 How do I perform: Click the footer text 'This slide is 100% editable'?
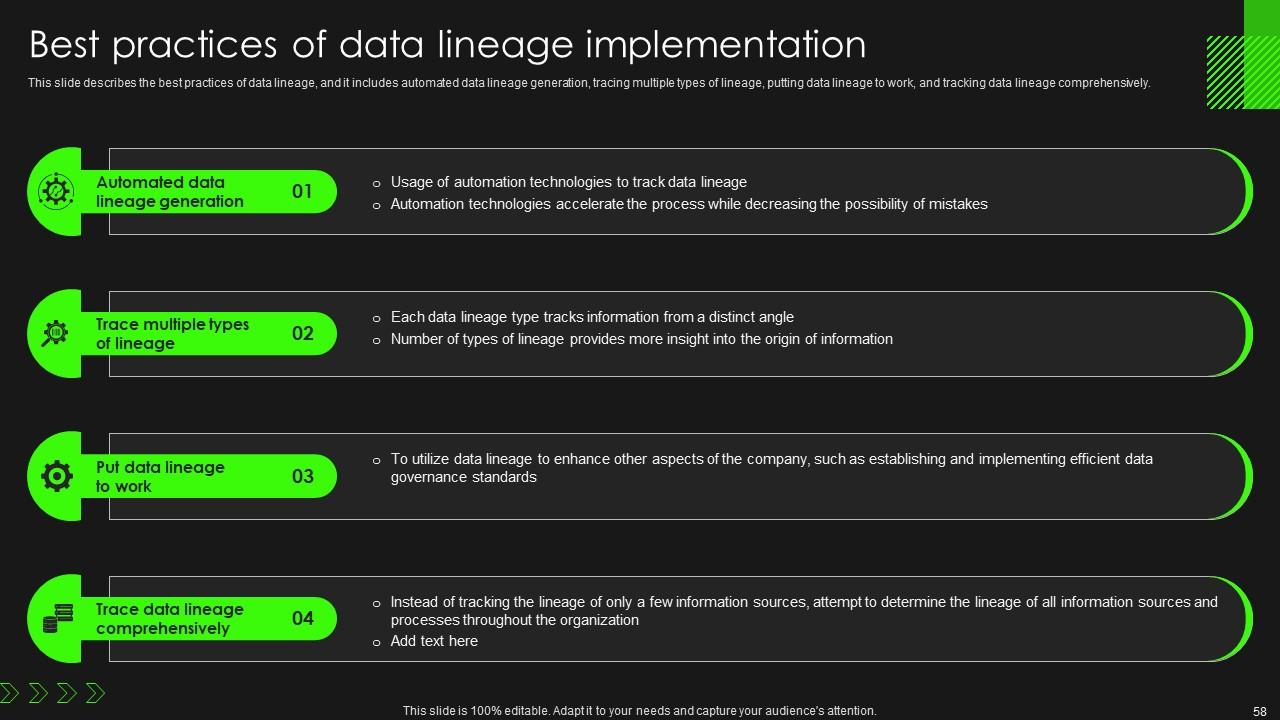click(x=639, y=711)
